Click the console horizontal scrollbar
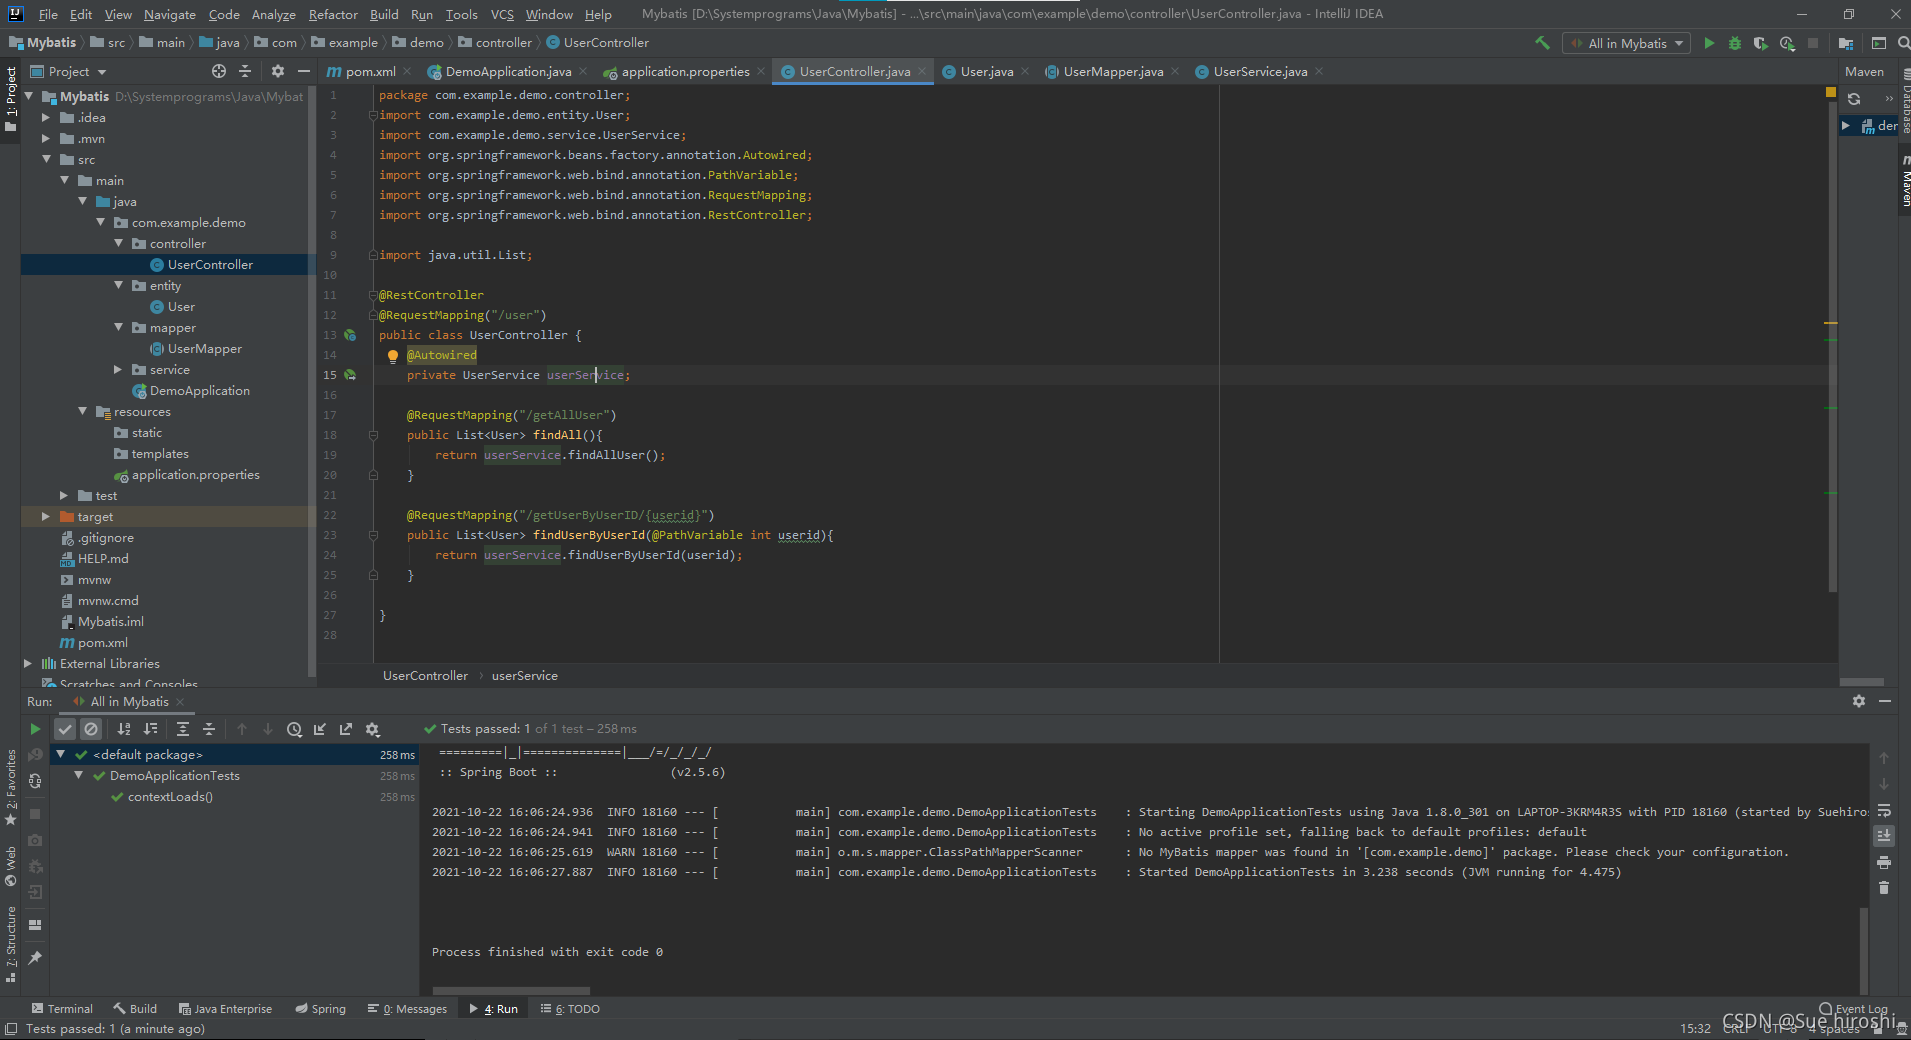 pyautogui.click(x=510, y=991)
